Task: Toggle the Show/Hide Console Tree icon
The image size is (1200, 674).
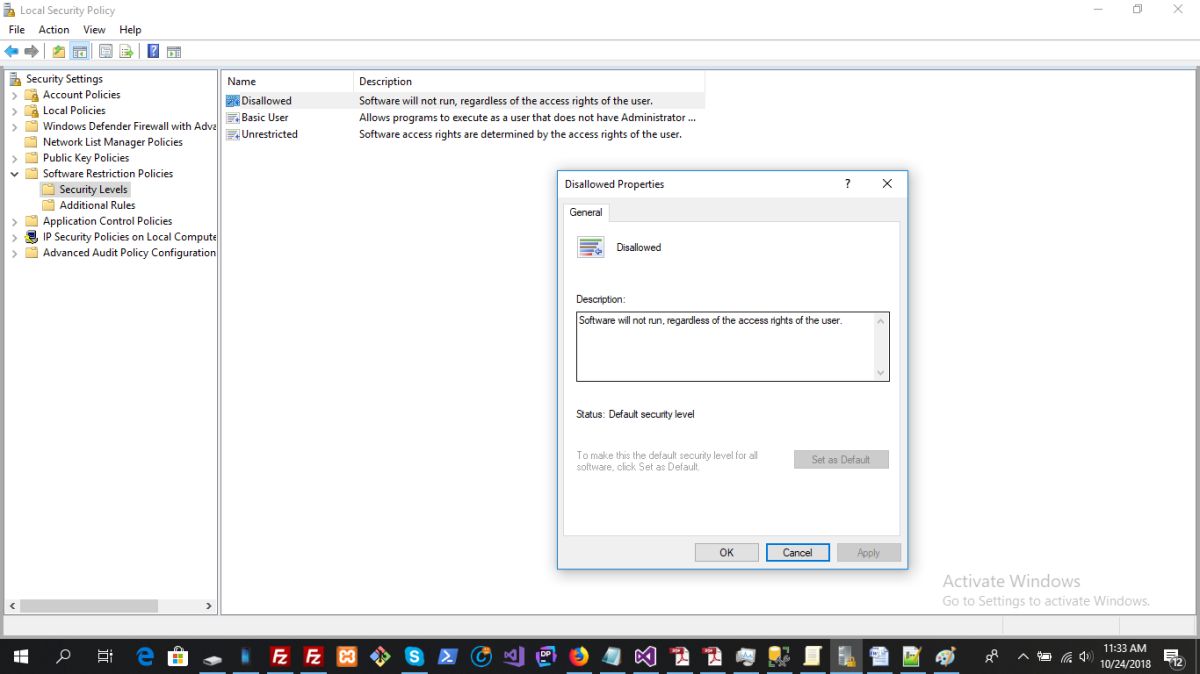Action: (80, 52)
